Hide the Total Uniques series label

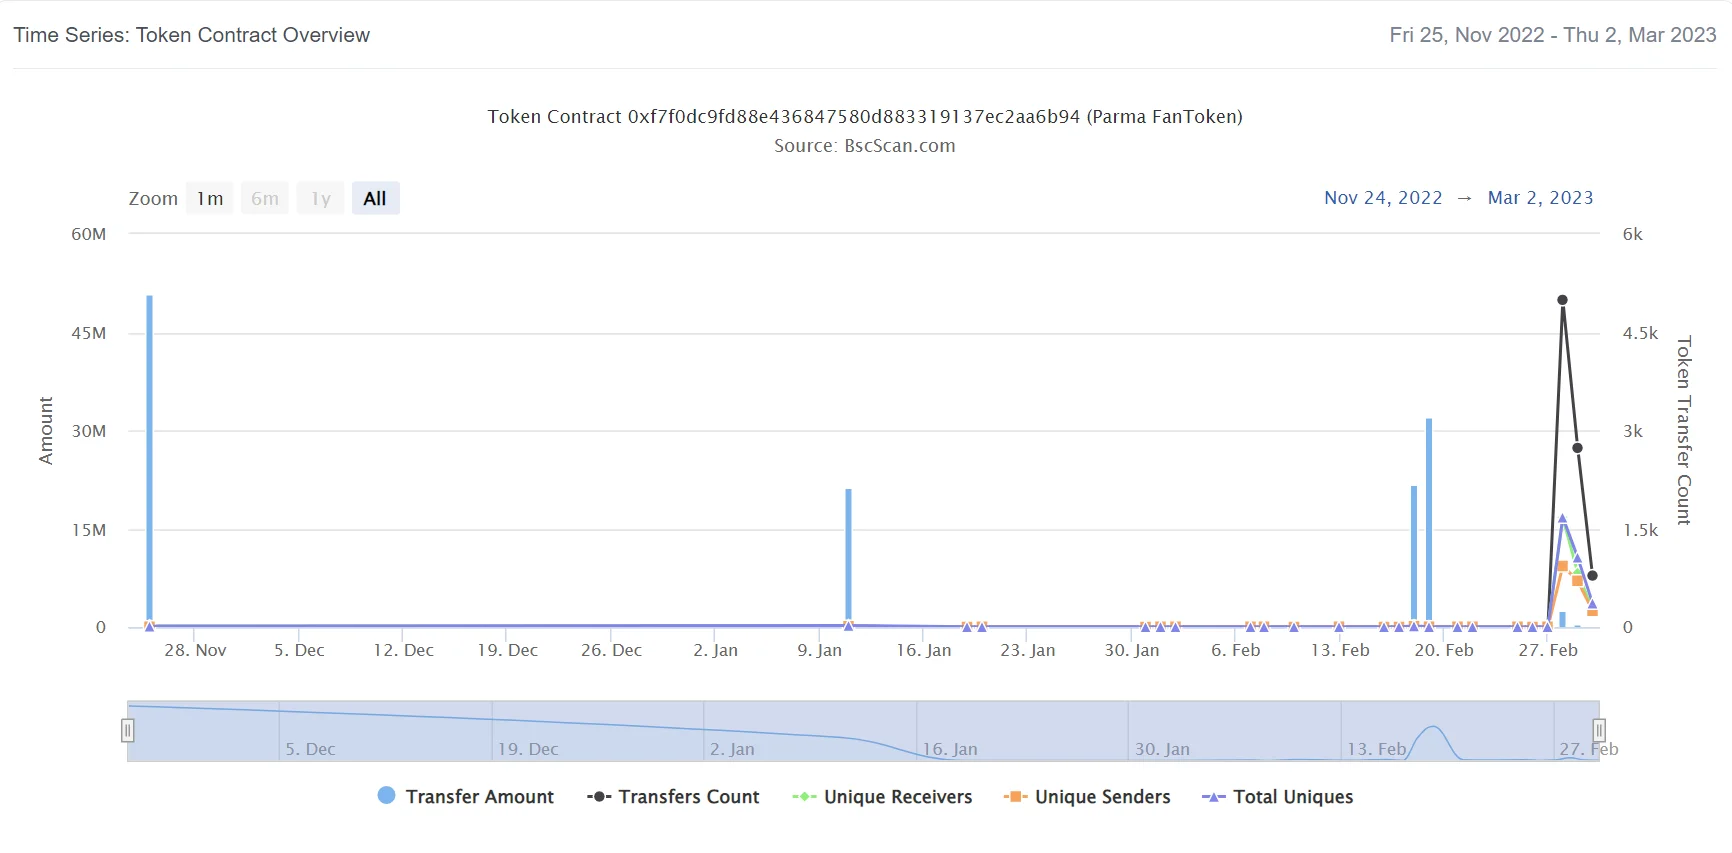(1292, 797)
